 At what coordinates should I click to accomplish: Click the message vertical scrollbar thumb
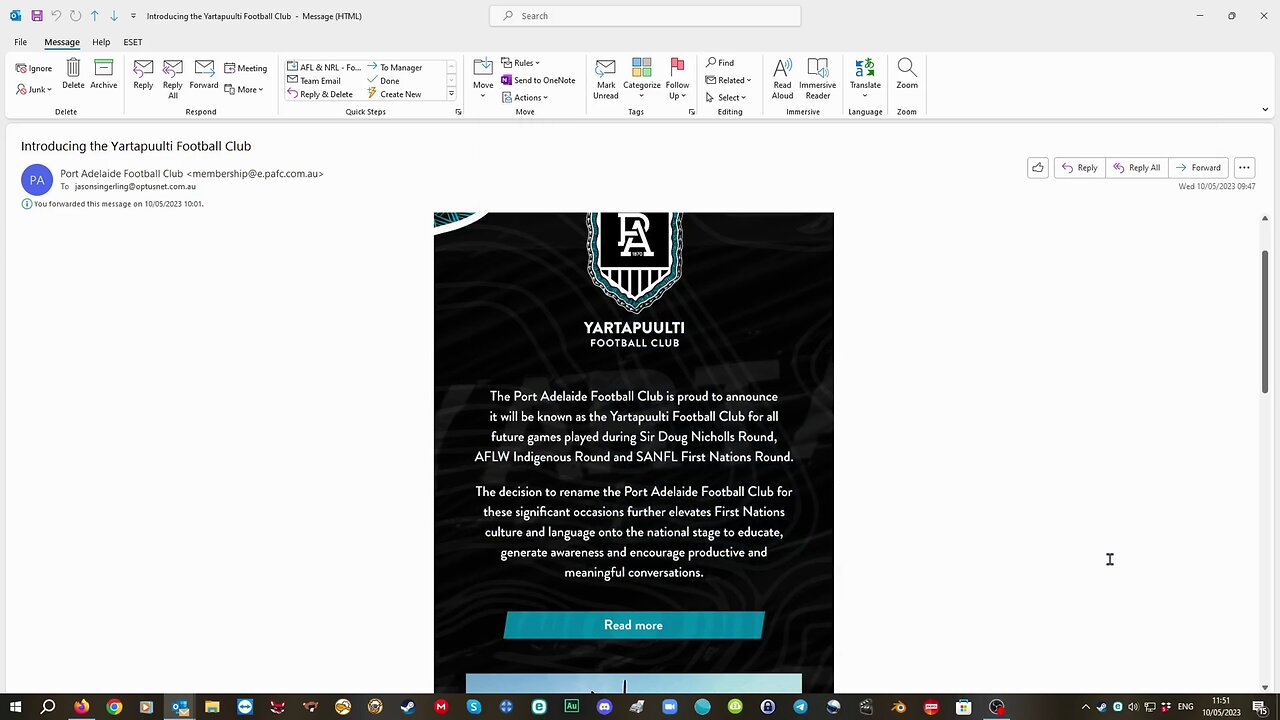click(1265, 320)
